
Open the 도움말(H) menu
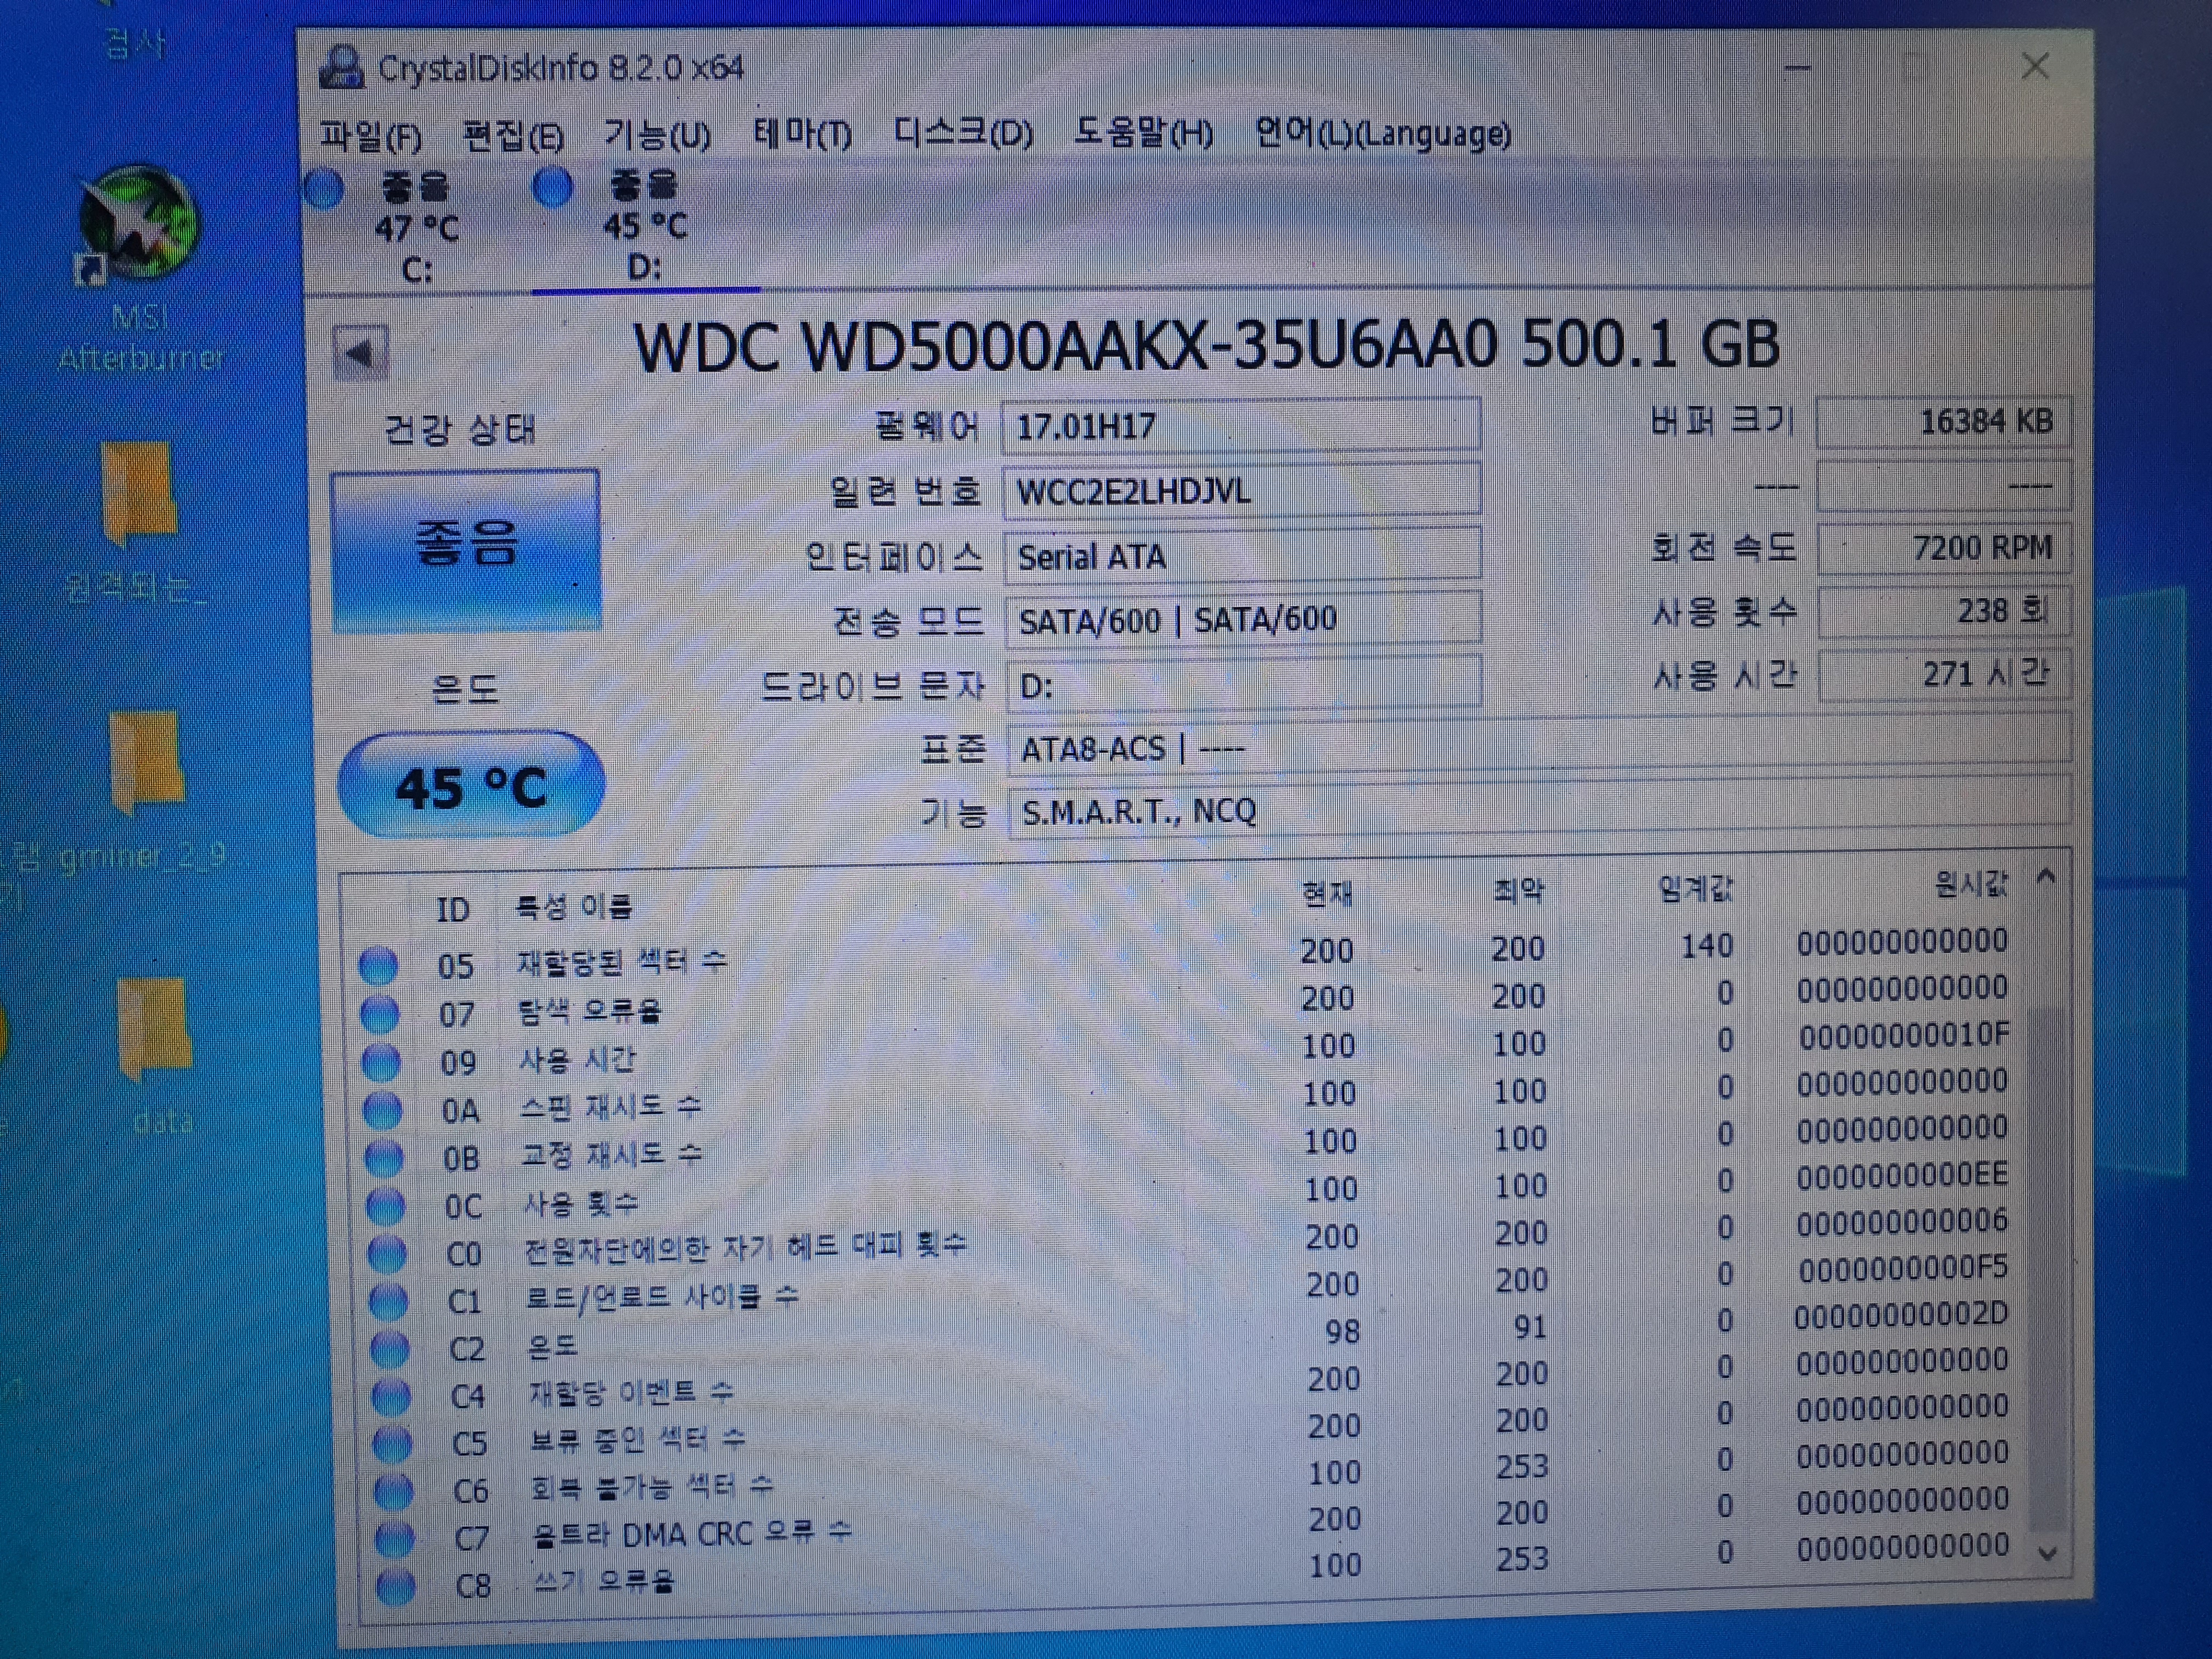pyautogui.click(x=1143, y=132)
